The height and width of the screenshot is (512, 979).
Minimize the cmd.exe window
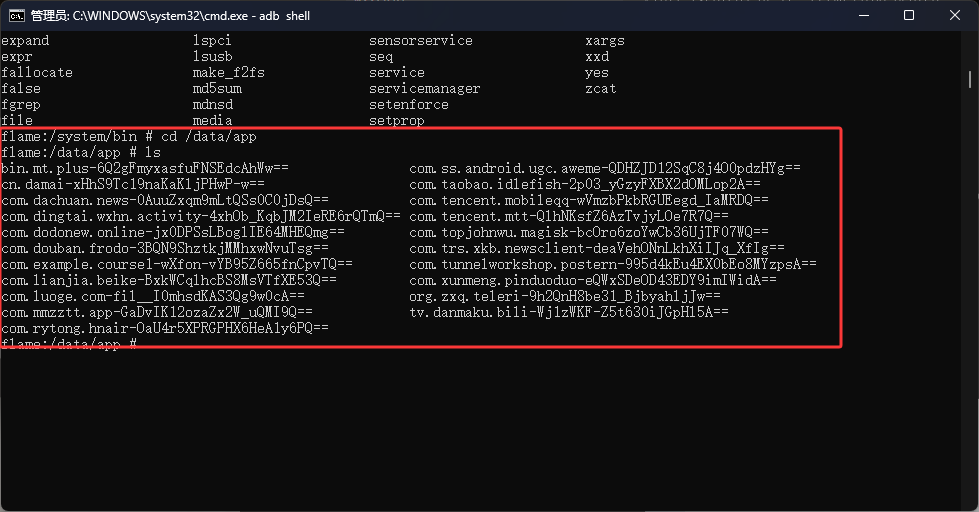[864, 16]
